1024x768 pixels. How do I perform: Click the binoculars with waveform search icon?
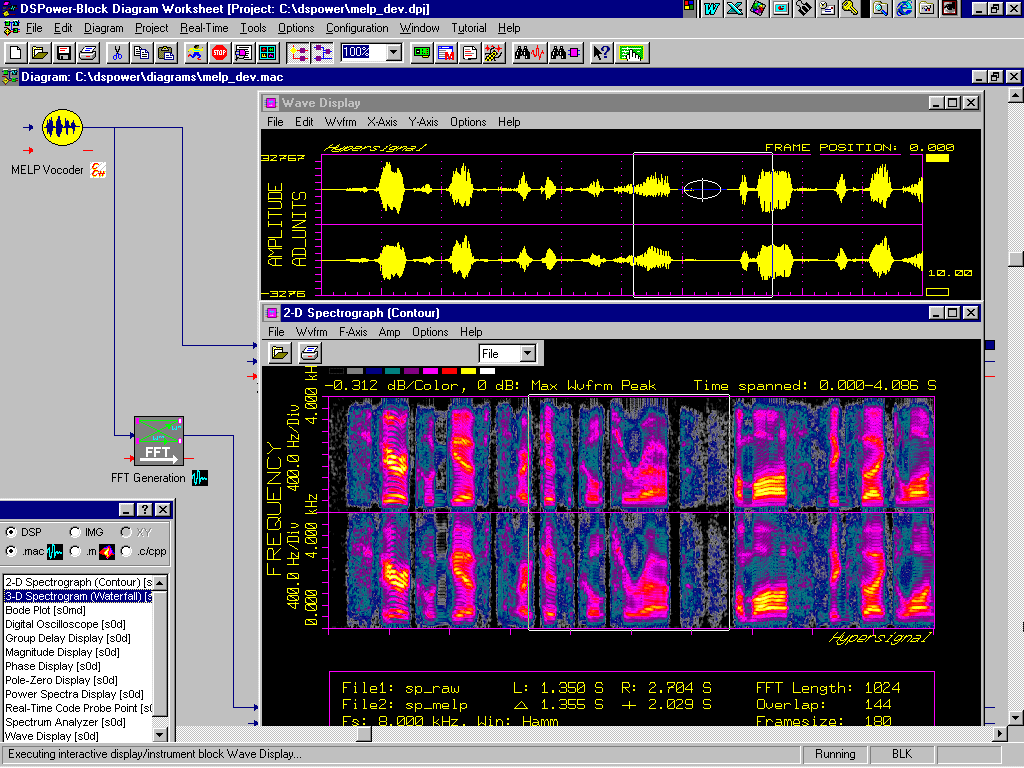[529, 53]
